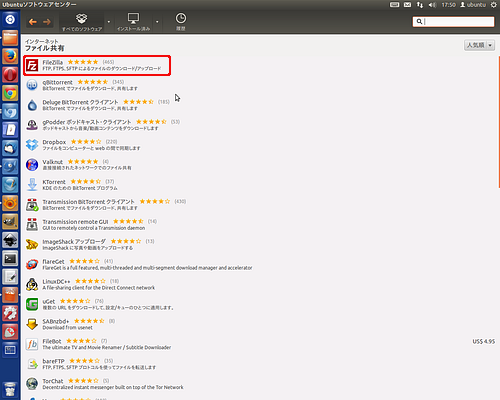Click the FileBot title text
Viewport: 500px width, 400px height.
(x=52, y=341)
